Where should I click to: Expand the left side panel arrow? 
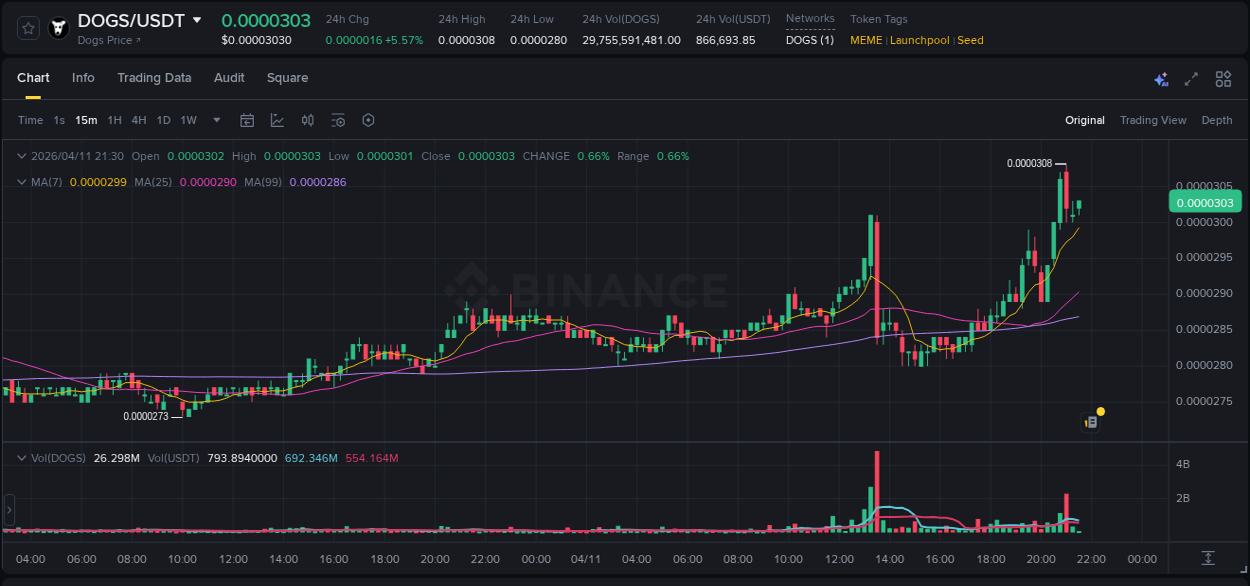pos(9,509)
